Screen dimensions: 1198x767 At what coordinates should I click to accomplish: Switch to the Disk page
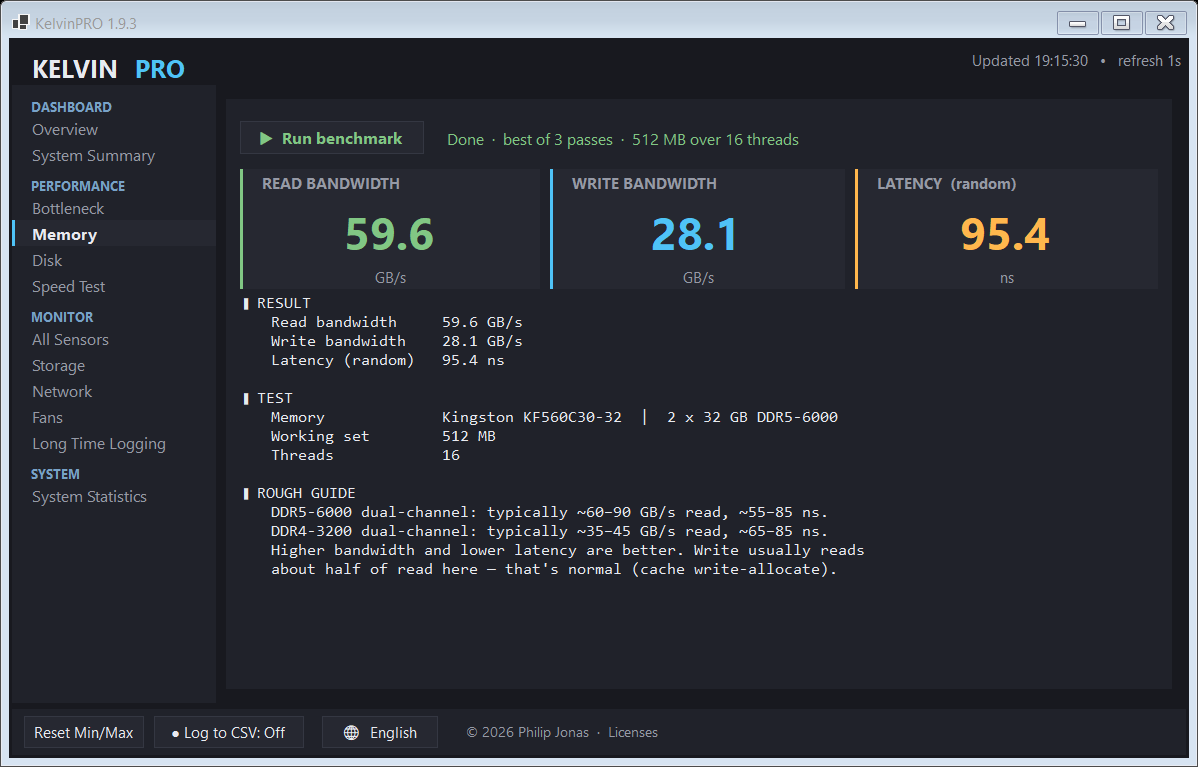47,260
